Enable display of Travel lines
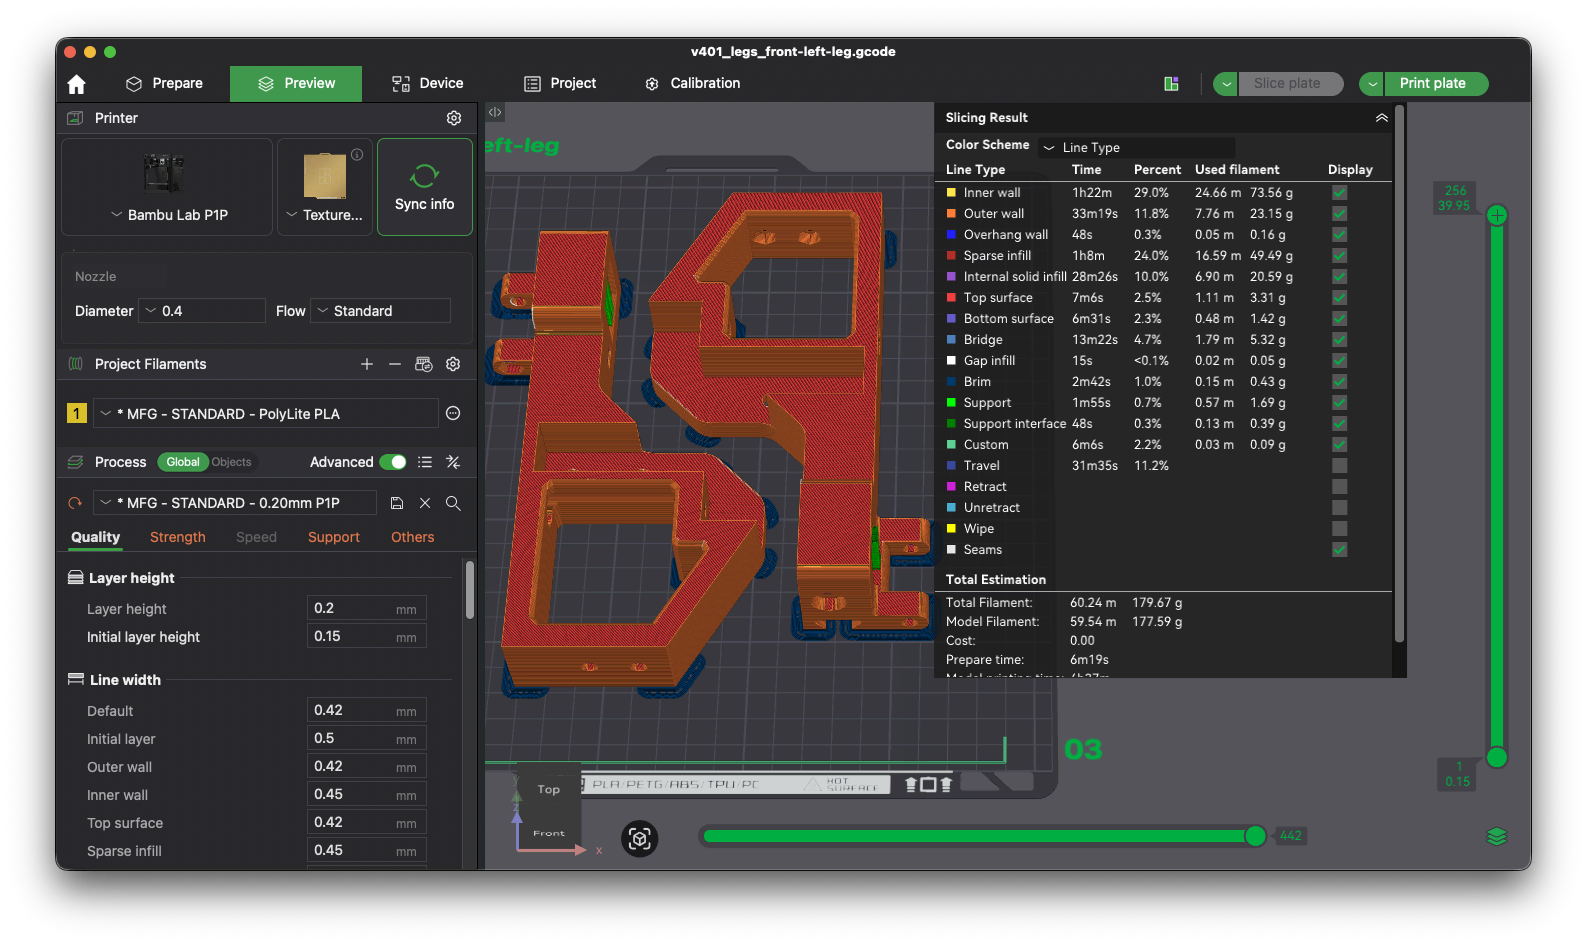Viewport: 1587px width, 944px height. tap(1339, 466)
